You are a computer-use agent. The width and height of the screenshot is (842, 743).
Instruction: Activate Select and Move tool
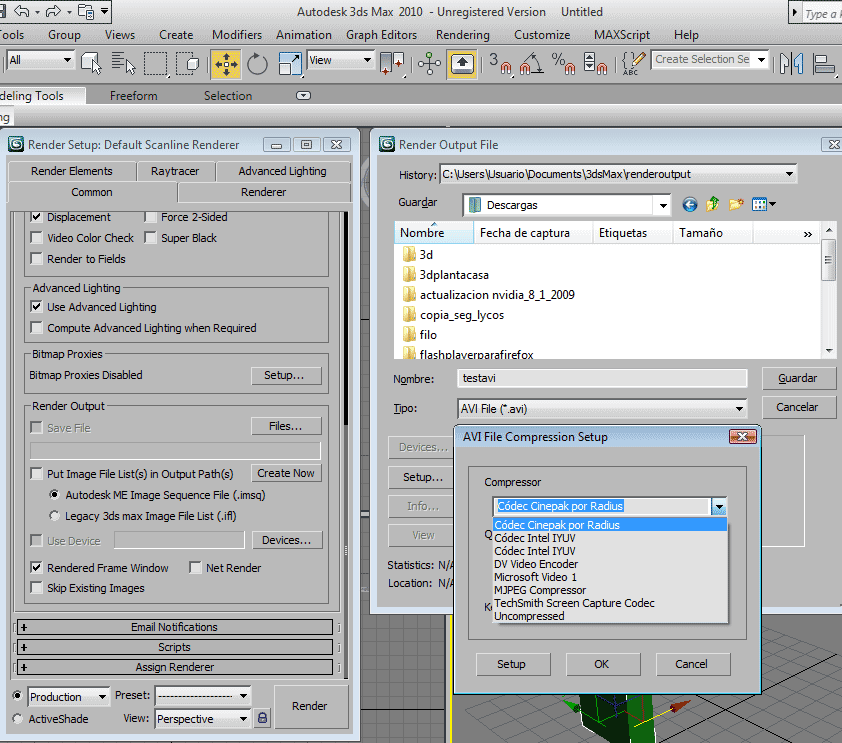pyautogui.click(x=226, y=64)
